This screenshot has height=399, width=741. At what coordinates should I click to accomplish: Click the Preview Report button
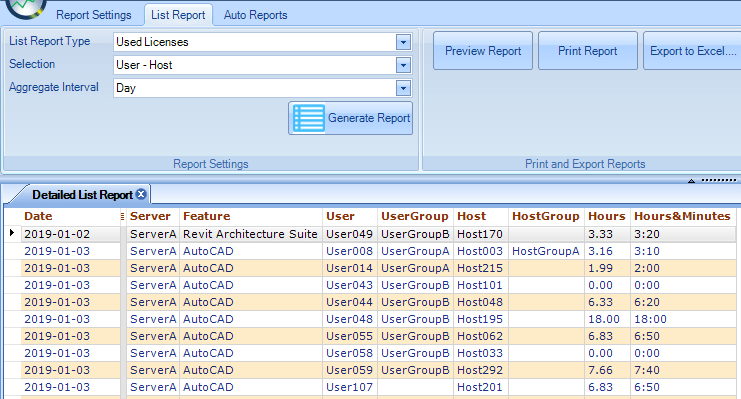[483, 51]
